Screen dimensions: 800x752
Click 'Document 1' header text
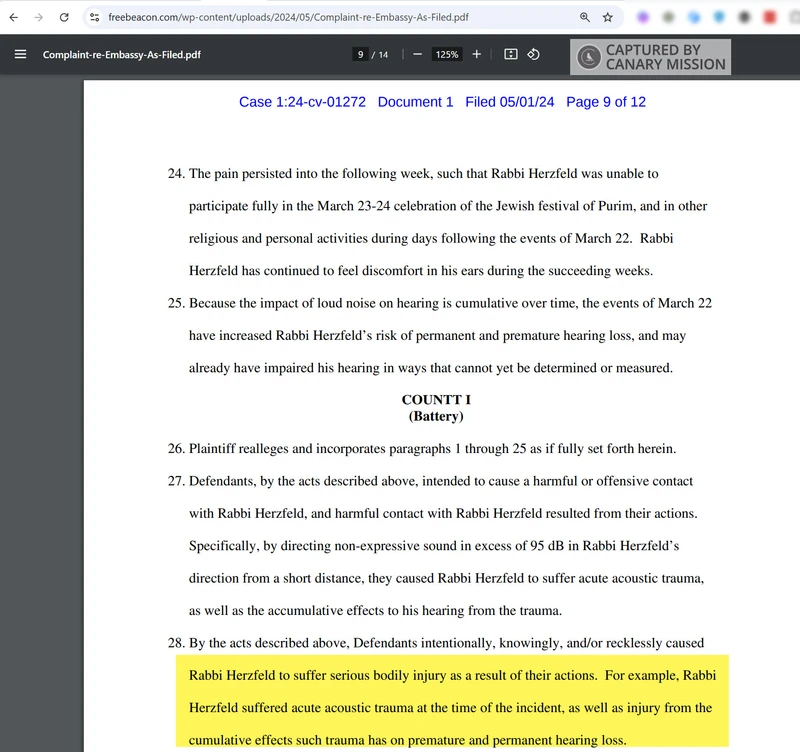click(x=415, y=102)
